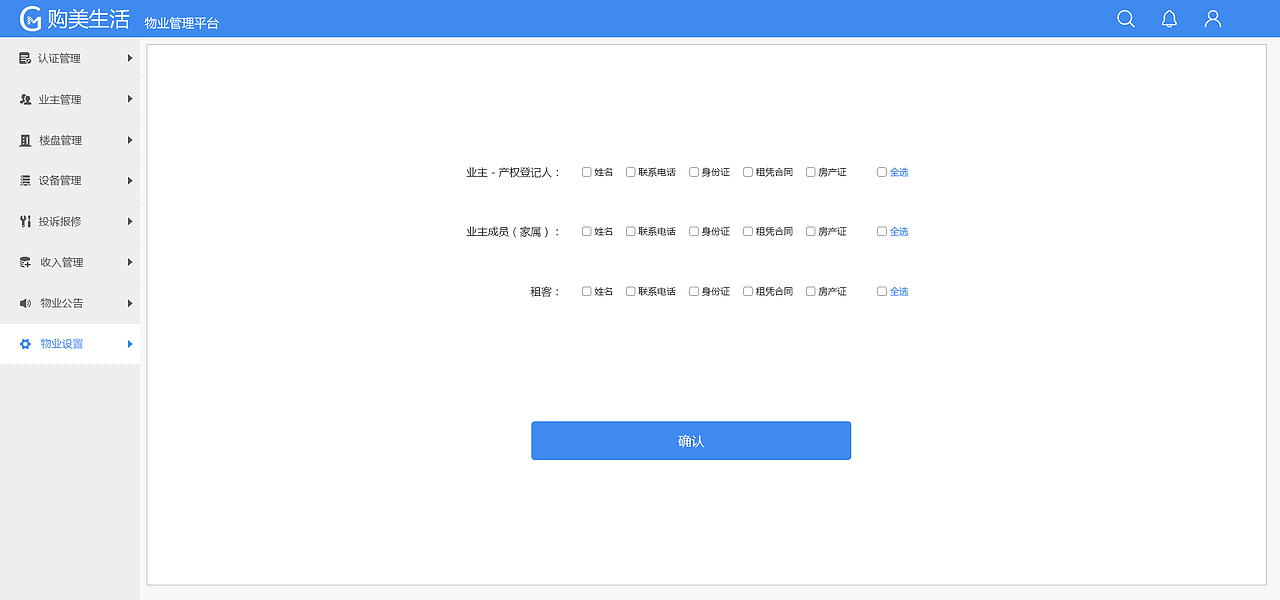Check 房产证 for 业主成员（家属）

point(811,231)
